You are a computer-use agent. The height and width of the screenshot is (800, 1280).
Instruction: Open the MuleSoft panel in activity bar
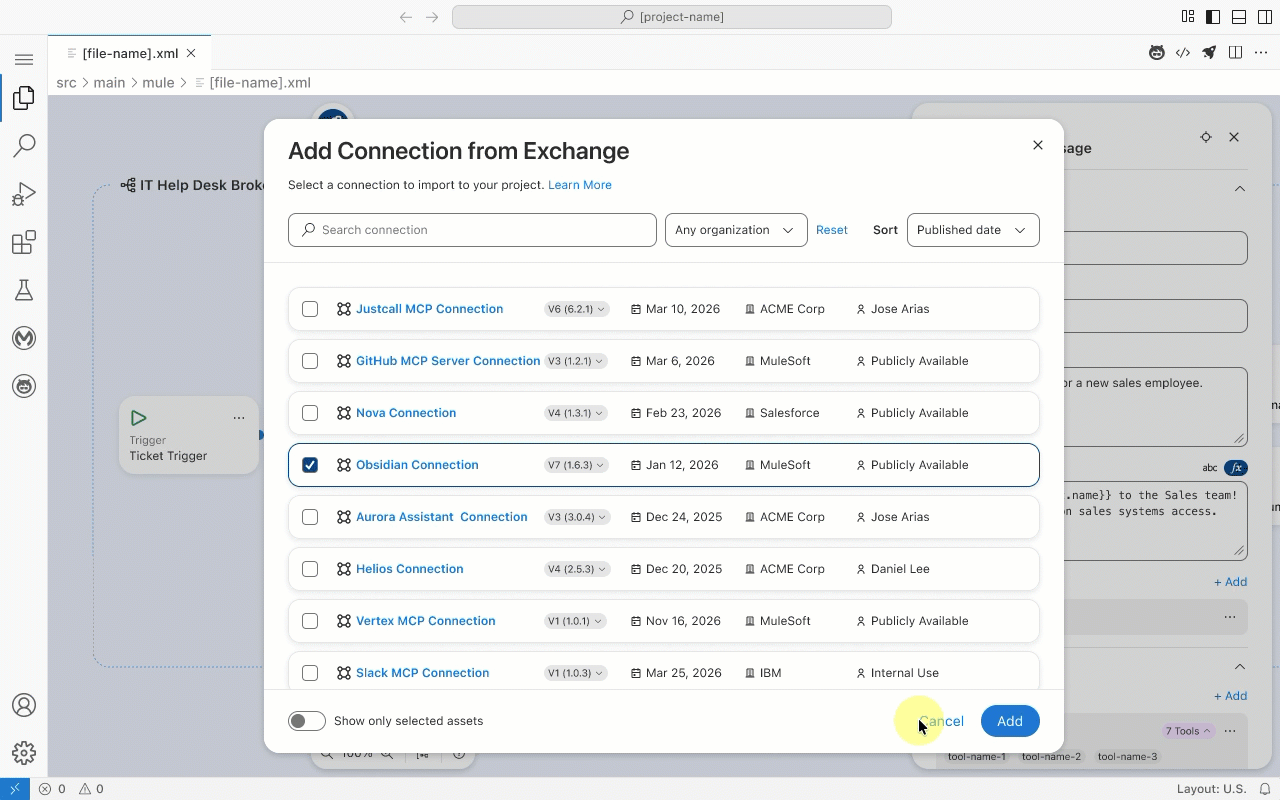coord(24,338)
